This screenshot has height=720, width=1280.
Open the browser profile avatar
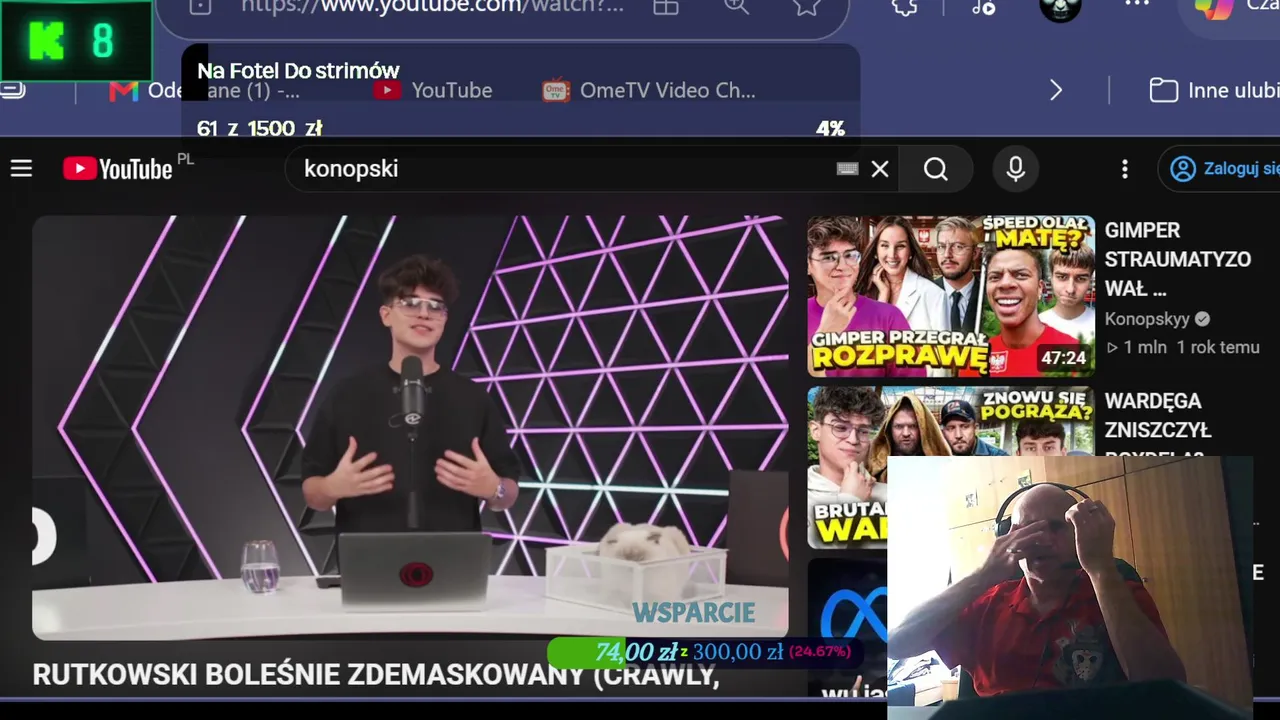pyautogui.click(x=1060, y=9)
